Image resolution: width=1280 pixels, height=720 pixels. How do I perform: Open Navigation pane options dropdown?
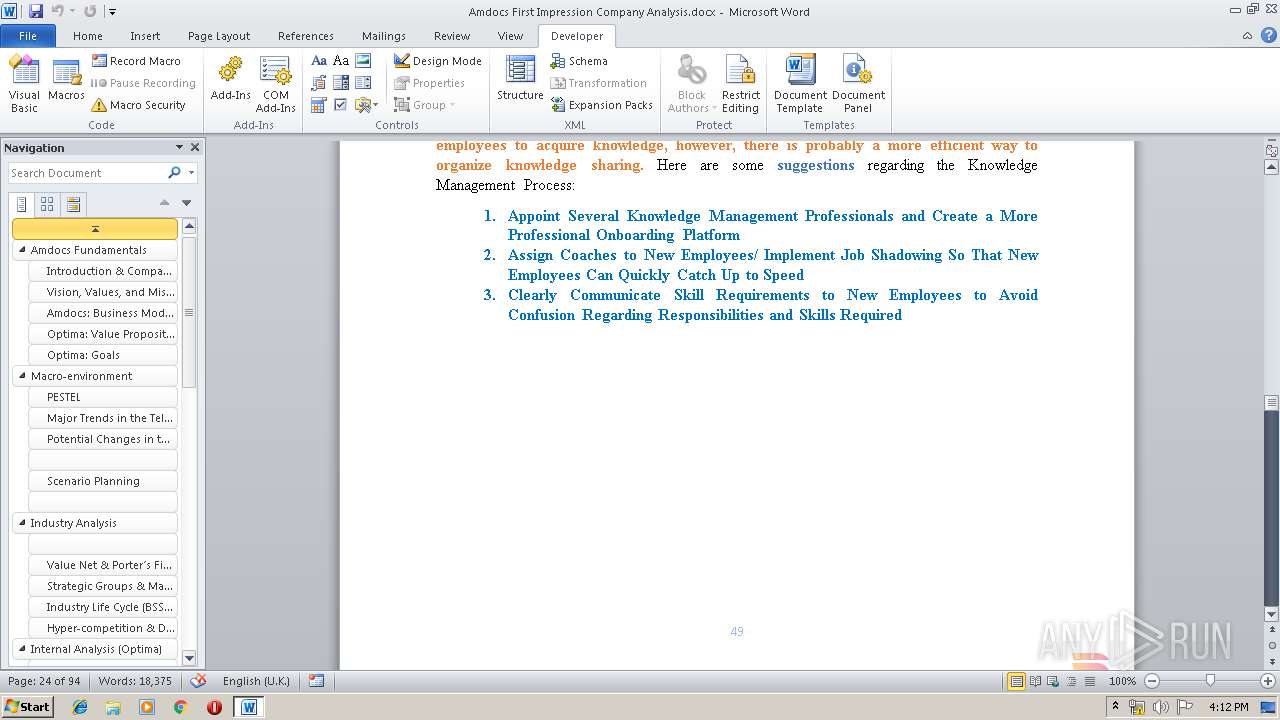(x=179, y=147)
